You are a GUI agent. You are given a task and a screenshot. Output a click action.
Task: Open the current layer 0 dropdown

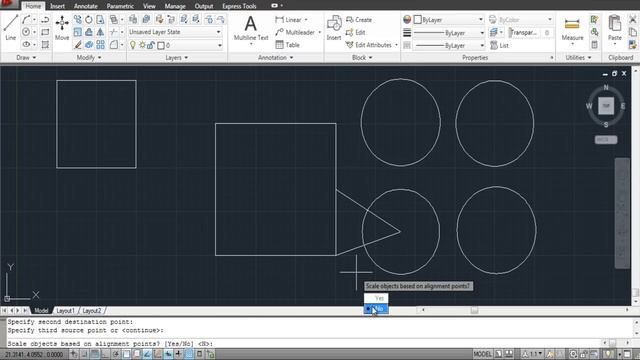coord(176,45)
